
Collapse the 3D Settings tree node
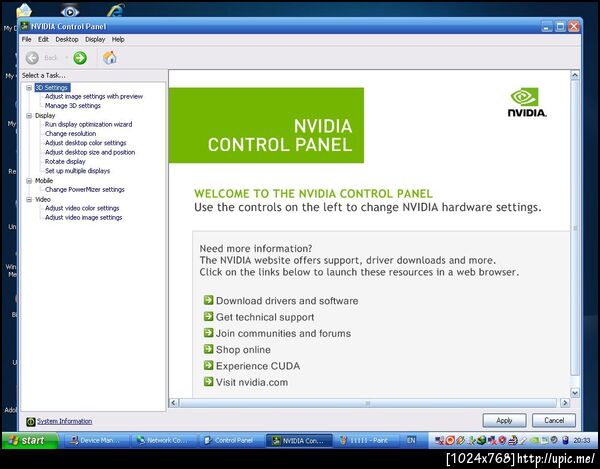pos(29,88)
